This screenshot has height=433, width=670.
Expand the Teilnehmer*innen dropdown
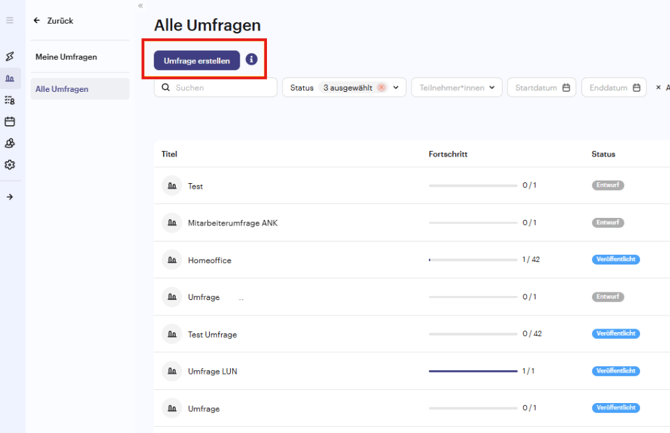coord(457,88)
